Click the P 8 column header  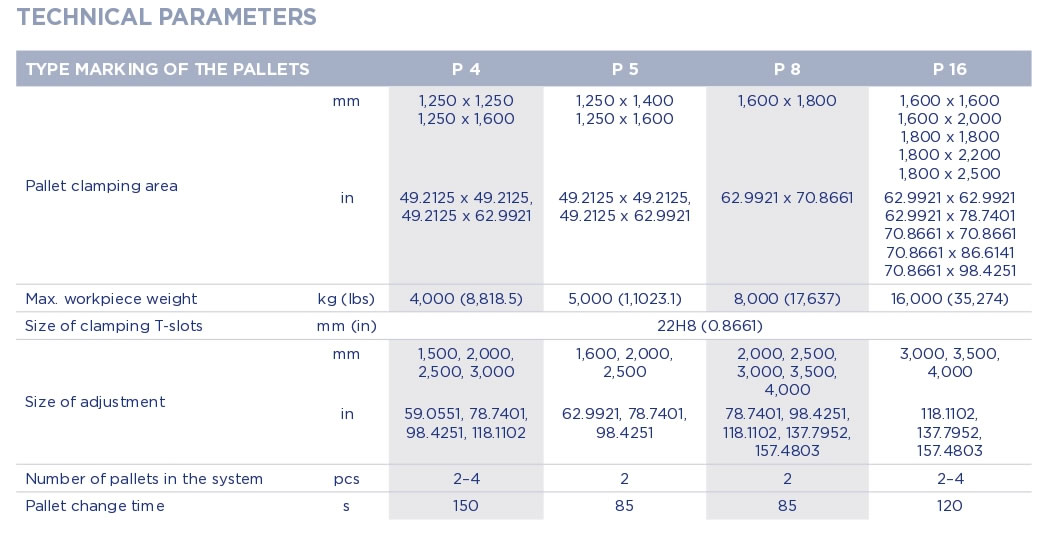click(787, 69)
